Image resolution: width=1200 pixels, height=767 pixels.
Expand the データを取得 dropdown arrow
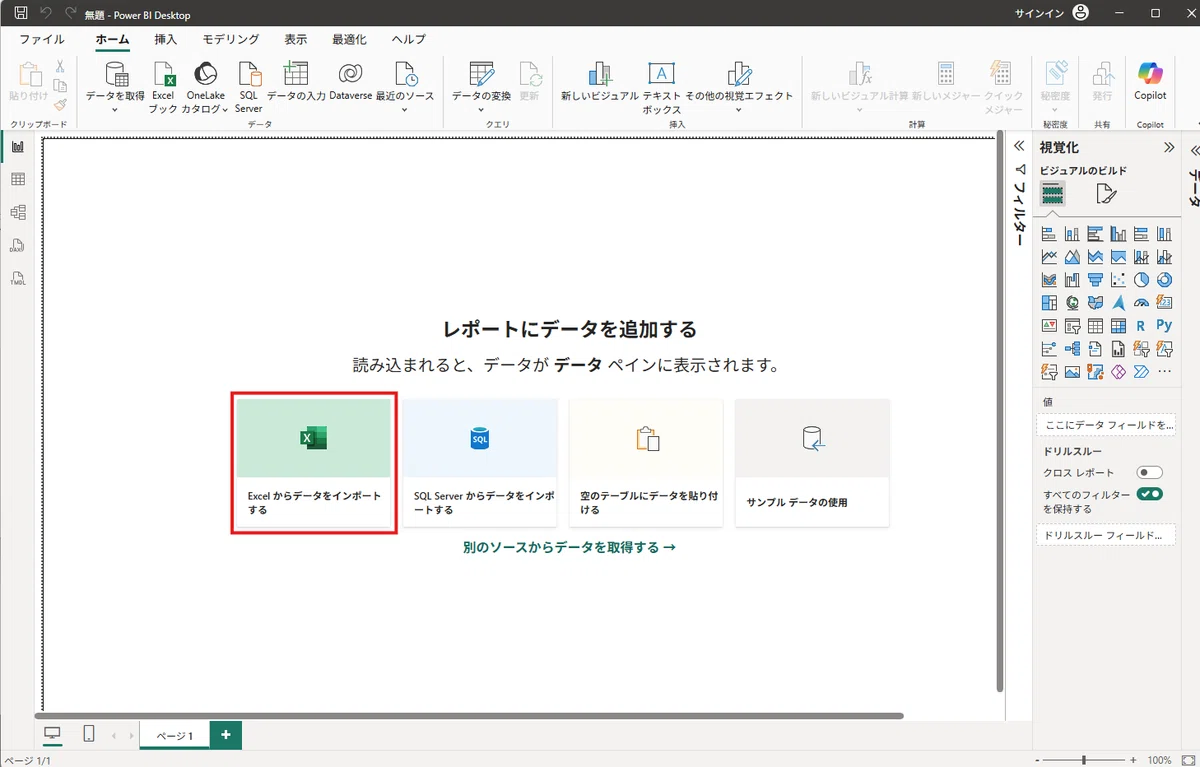(x=115, y=109)
